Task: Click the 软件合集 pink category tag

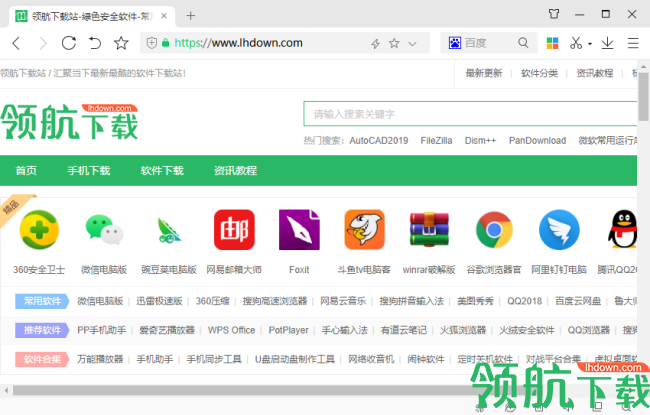Action: click(43, 359)
